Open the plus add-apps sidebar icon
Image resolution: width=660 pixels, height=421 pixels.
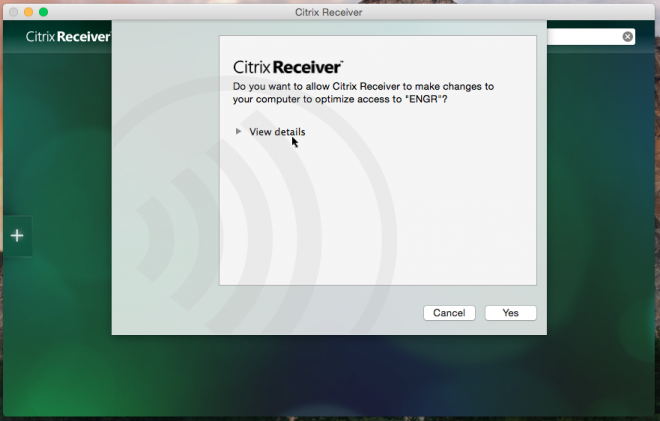[17, 236]
